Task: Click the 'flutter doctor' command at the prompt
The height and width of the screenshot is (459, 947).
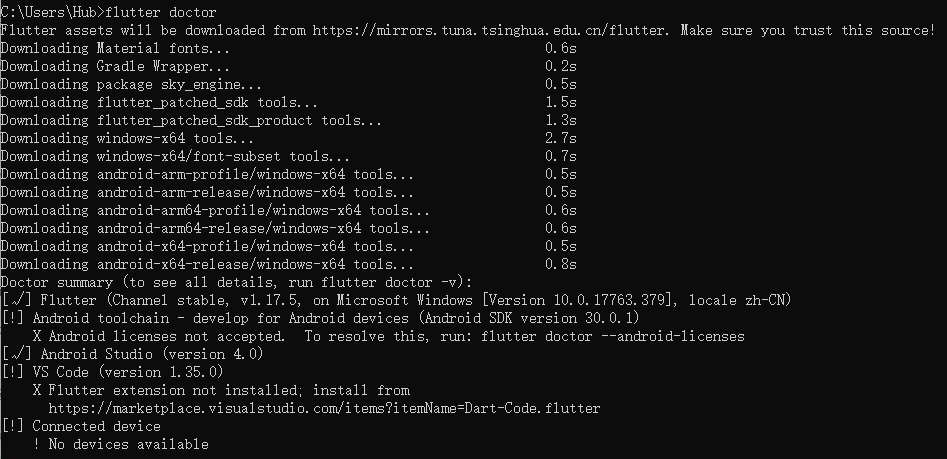Action: [160, 12]
